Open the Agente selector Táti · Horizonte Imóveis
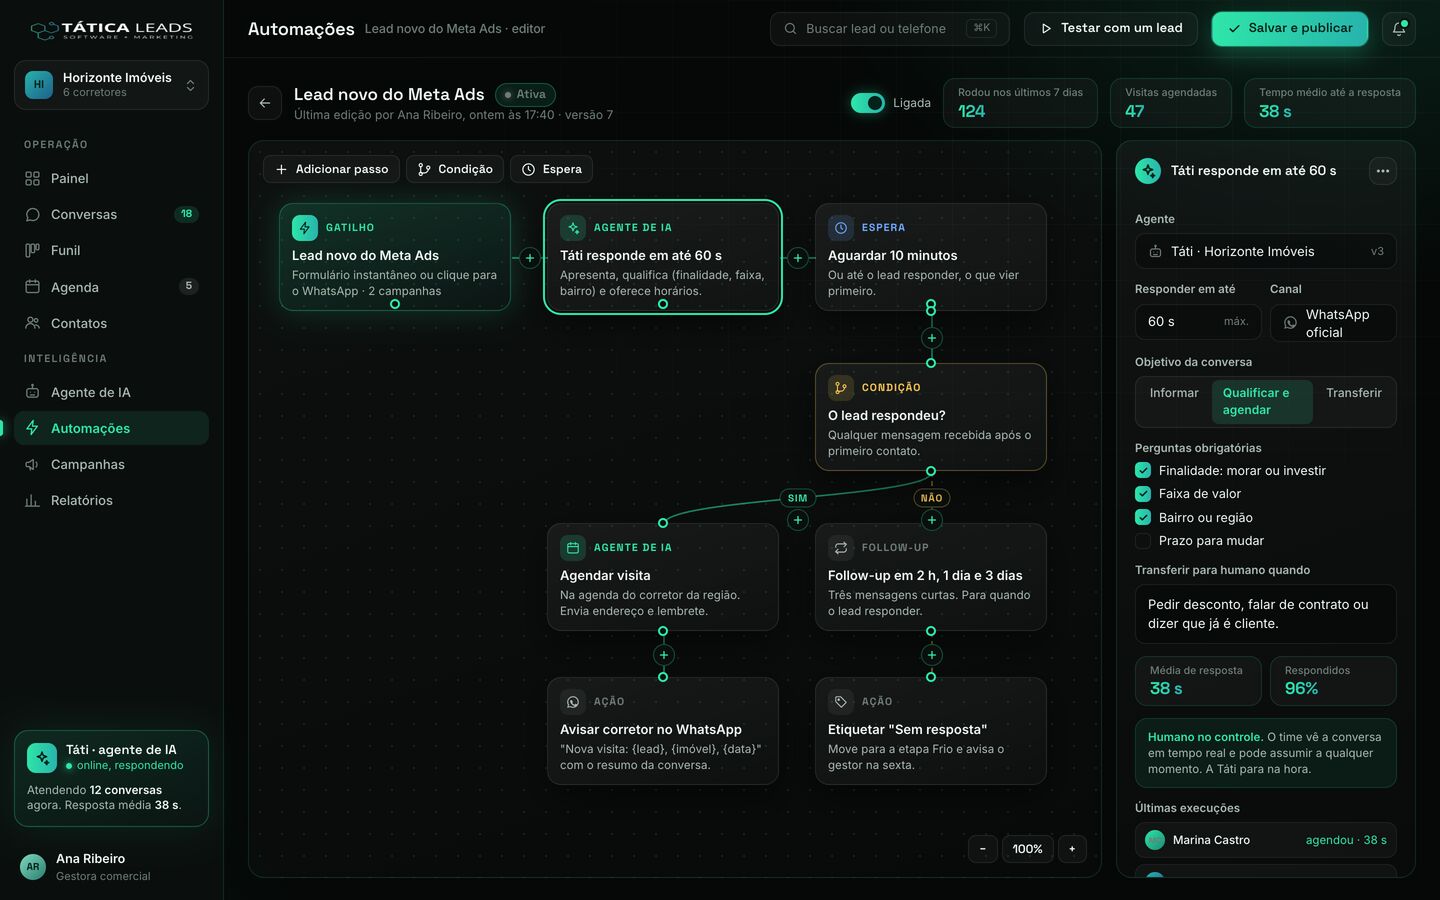This screenshot has height=900, width=1440. [1265, 251]
